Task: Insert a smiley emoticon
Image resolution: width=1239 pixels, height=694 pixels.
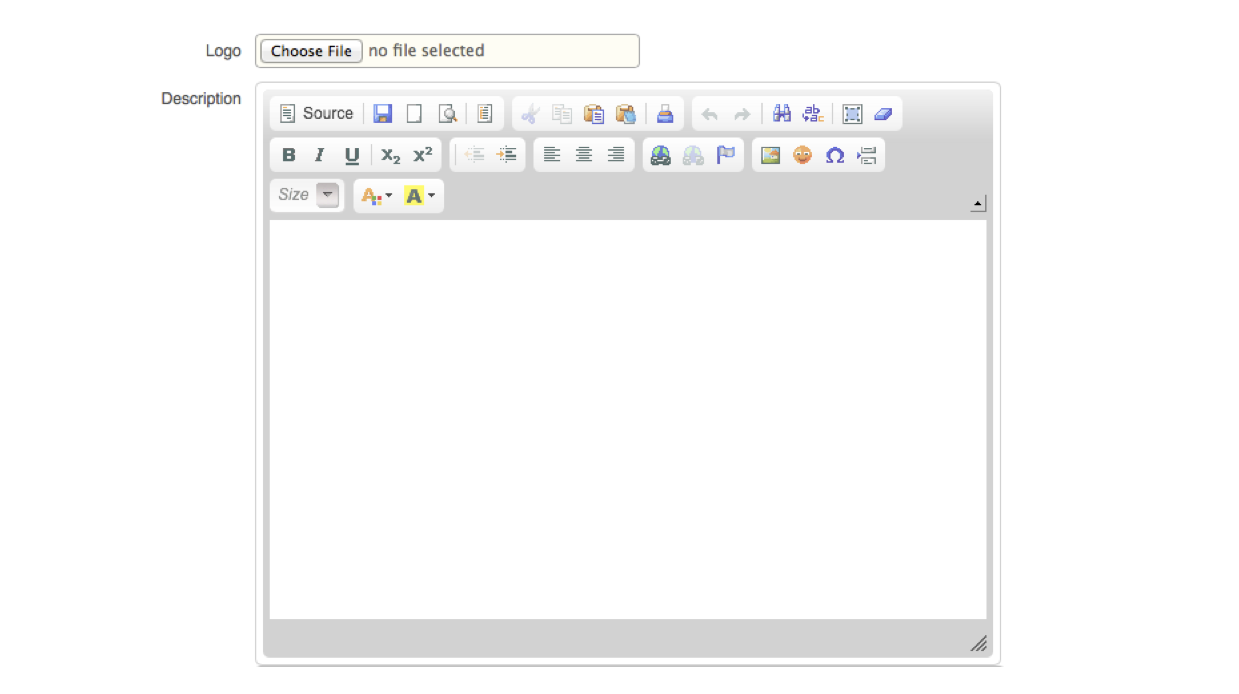Action: point(802,155)
